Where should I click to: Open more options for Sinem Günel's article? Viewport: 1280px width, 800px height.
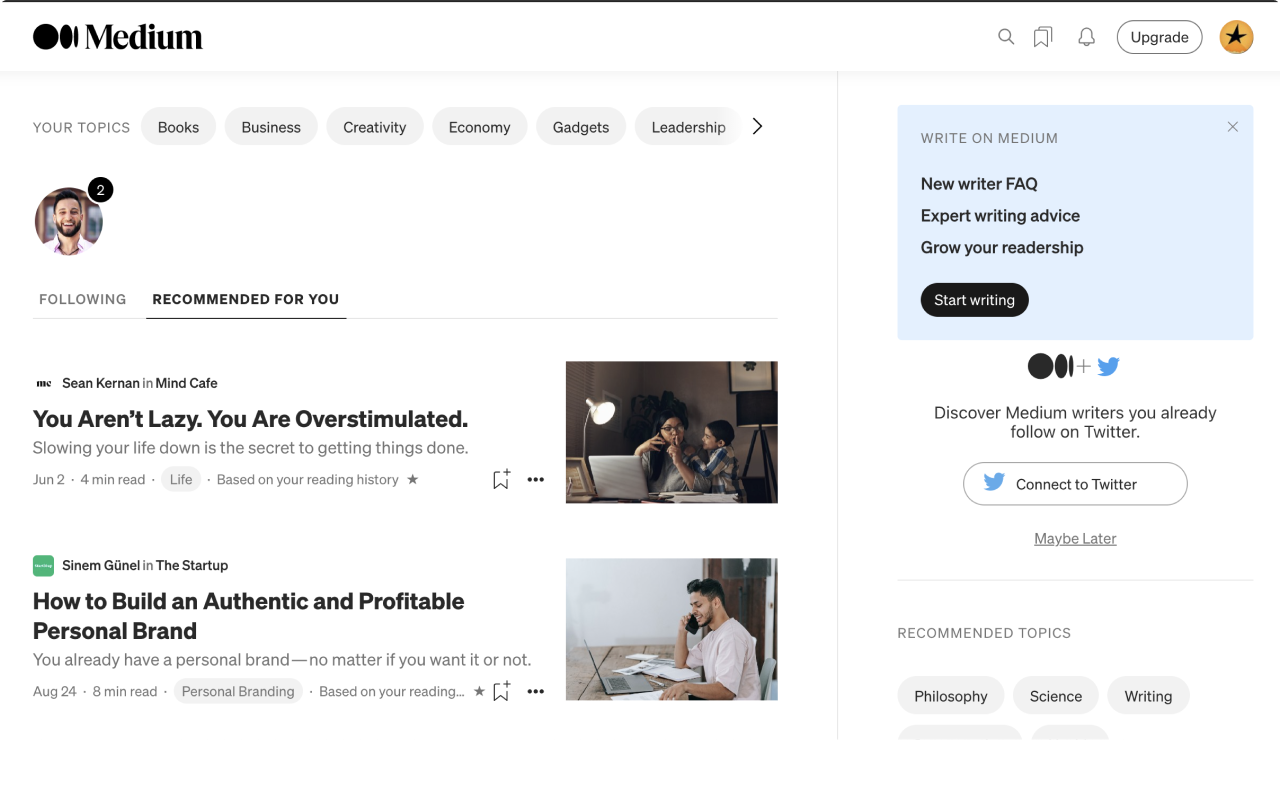[535, 691]
